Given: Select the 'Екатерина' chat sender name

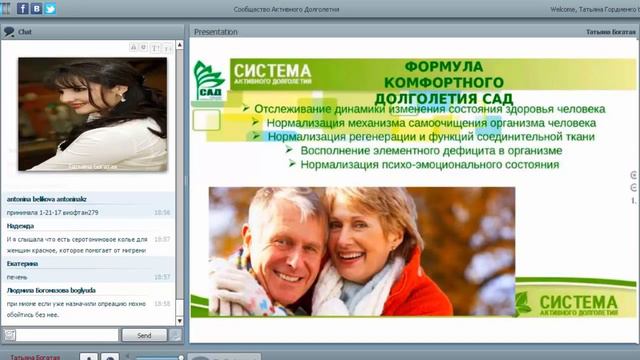Looking at the screenshot, I should pyautogui.click(x=22, y=264).
